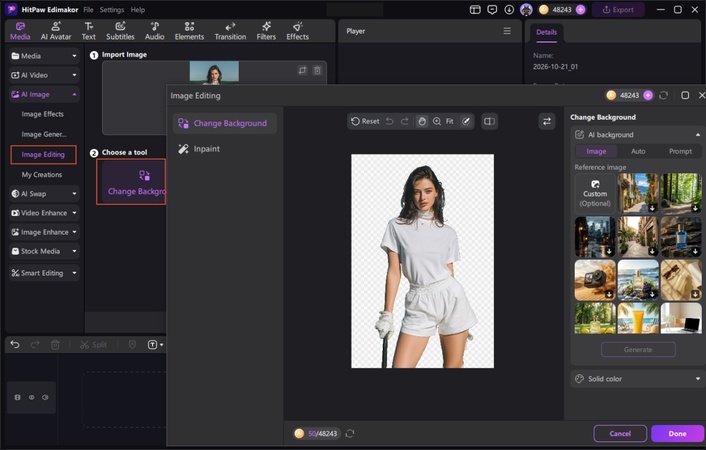Click Fit to fit image in view

pyautogui.click(x=449, y=121)
